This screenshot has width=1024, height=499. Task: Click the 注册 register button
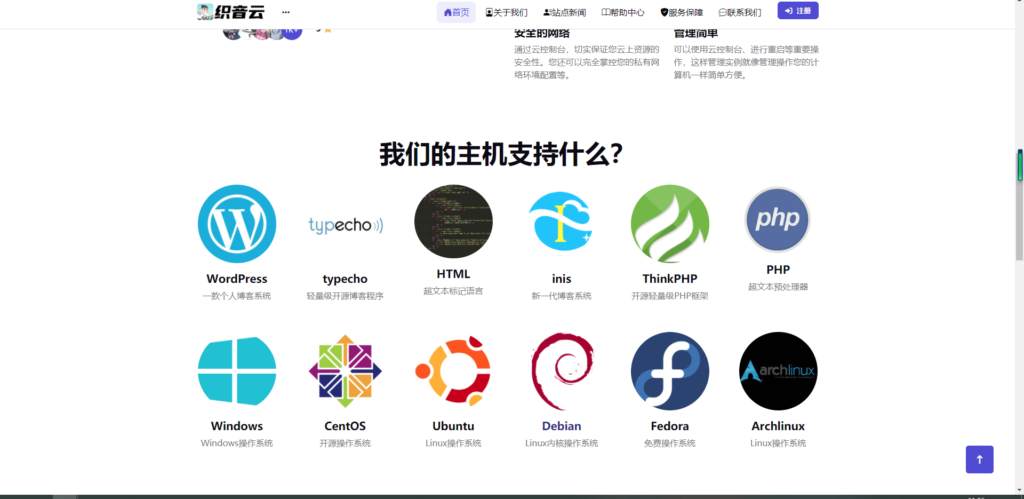click(x=798, y=11)
